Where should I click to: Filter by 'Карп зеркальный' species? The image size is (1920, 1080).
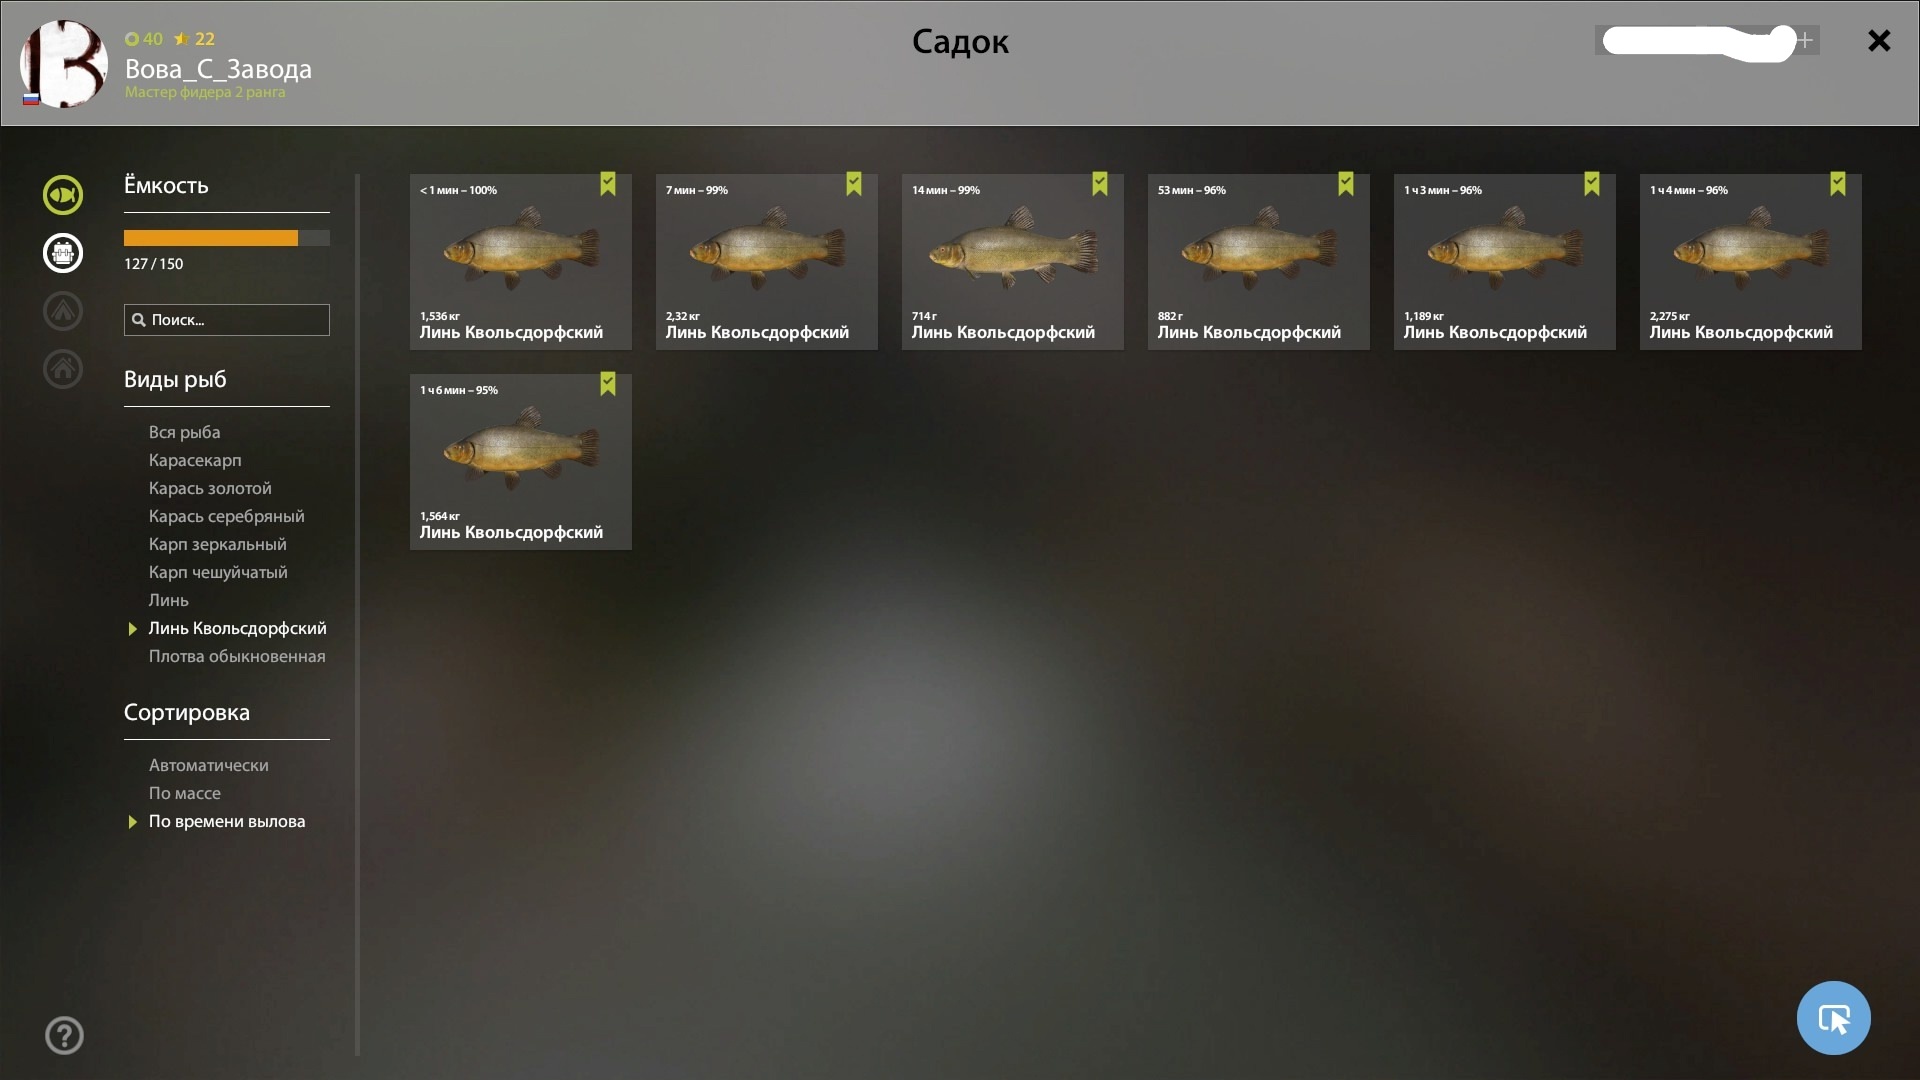click(217, 544)
